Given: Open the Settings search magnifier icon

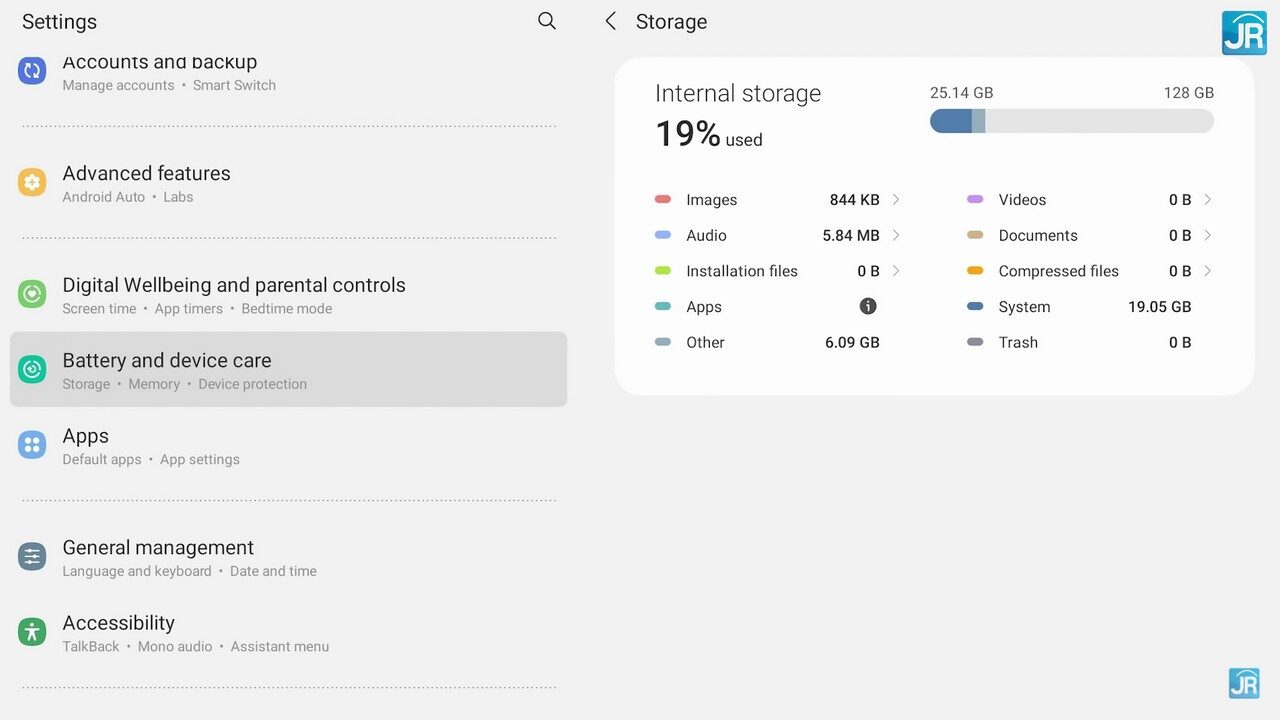Looking at the screenshot, I should 546,21.
